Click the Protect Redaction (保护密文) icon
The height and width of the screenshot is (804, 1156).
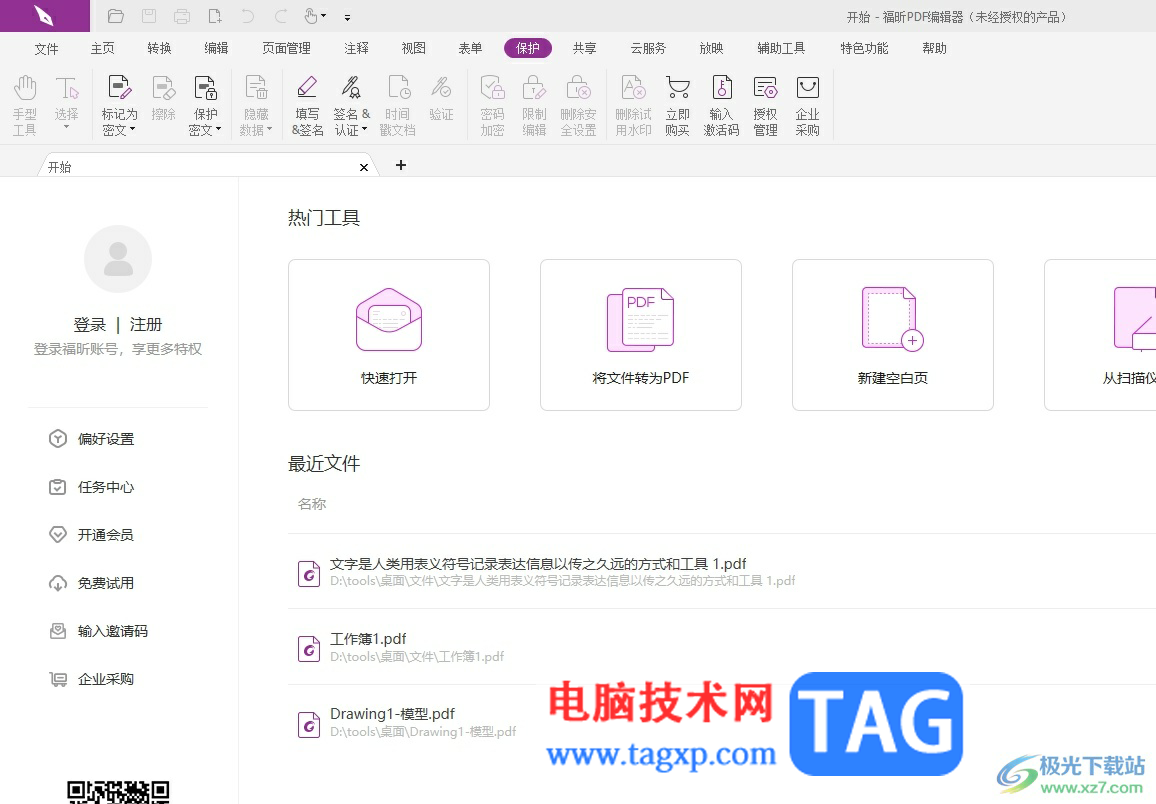click(206, 88)
